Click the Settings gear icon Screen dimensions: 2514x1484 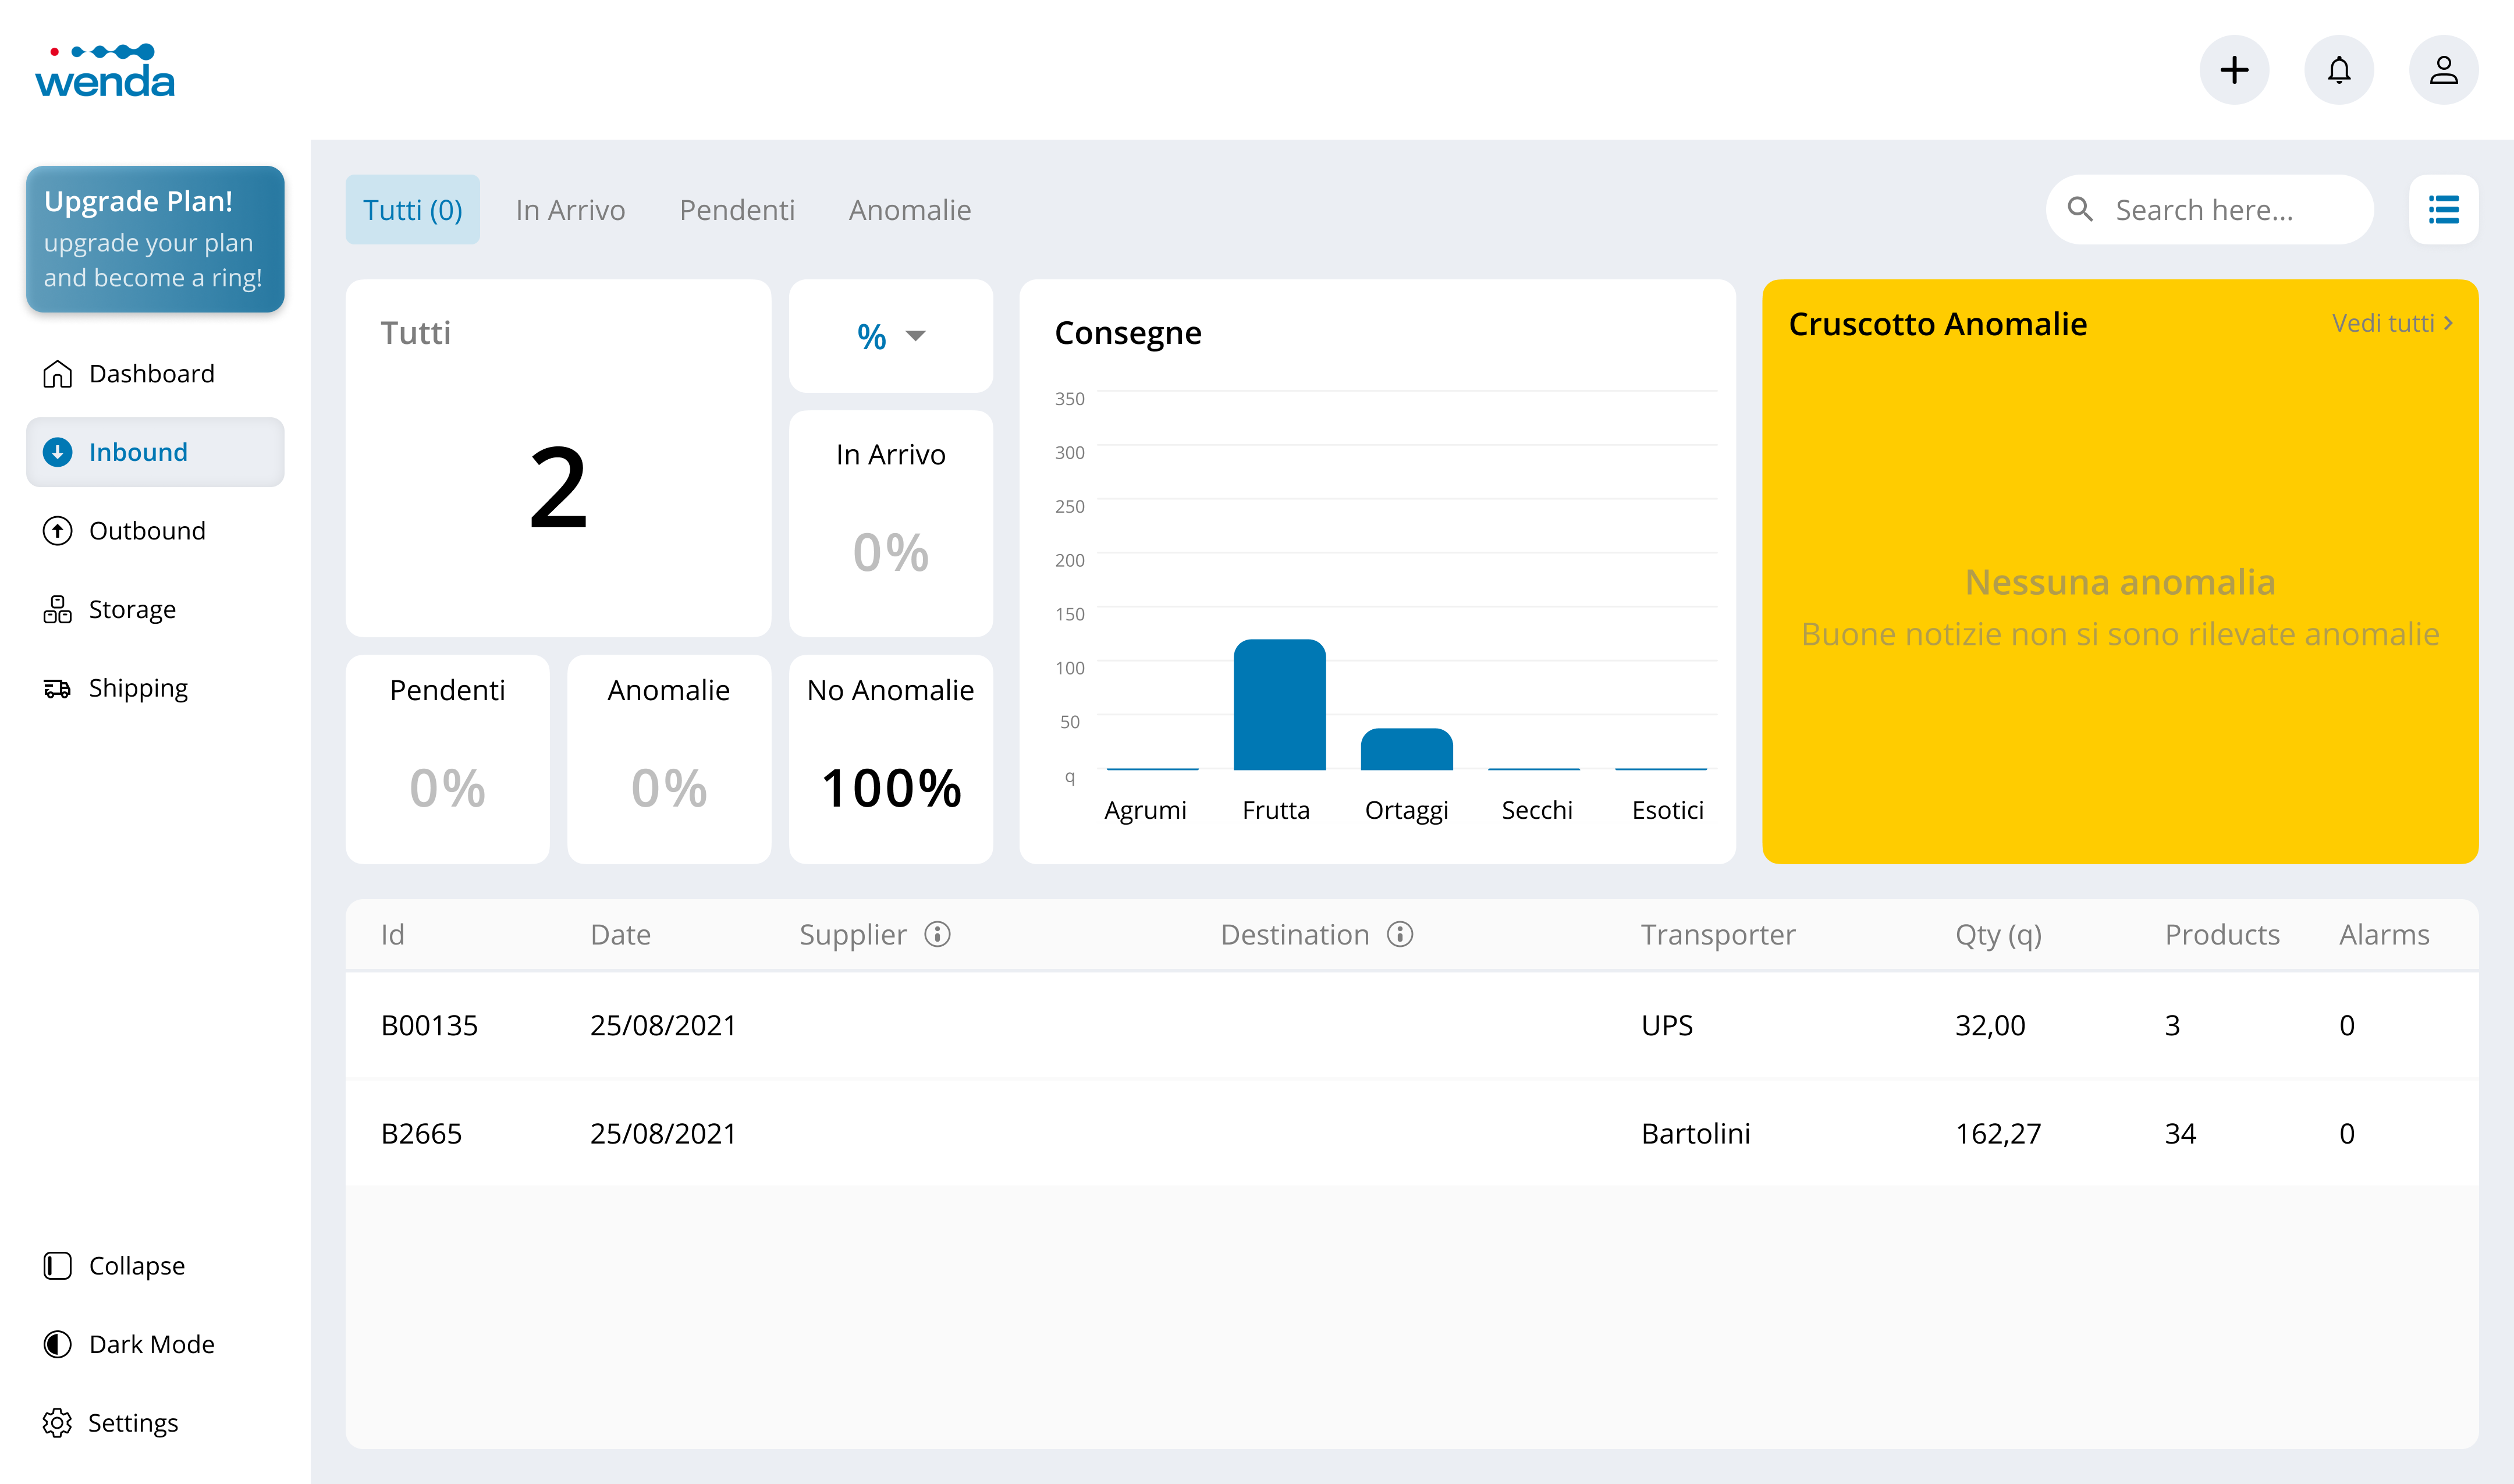click(x=58, y=1423)
